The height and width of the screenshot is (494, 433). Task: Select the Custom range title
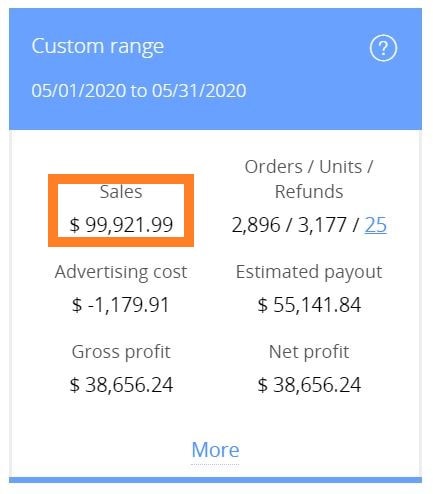pyautogui.click(x=98, y=46)
